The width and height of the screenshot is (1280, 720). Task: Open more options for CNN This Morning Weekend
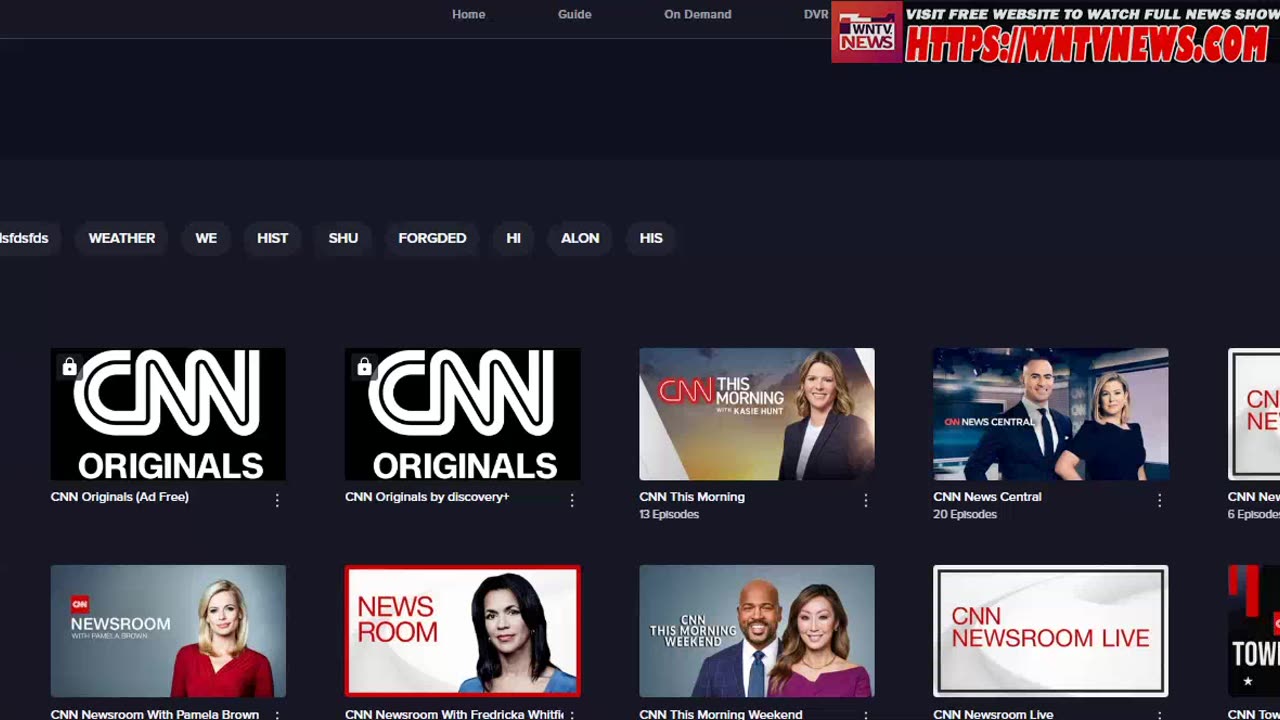coord(866,715)
